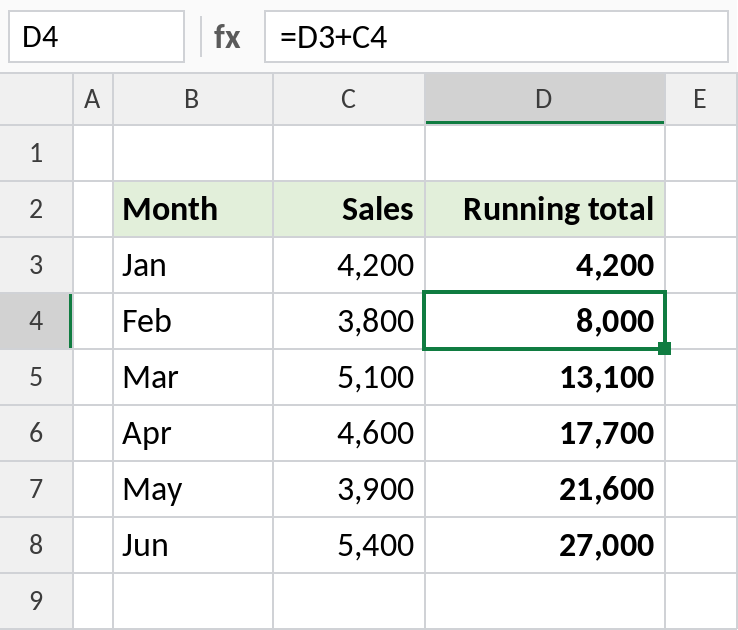Click the fill handle of cell D4
Screen dimensions: 738x630
[x=665, y=349]
